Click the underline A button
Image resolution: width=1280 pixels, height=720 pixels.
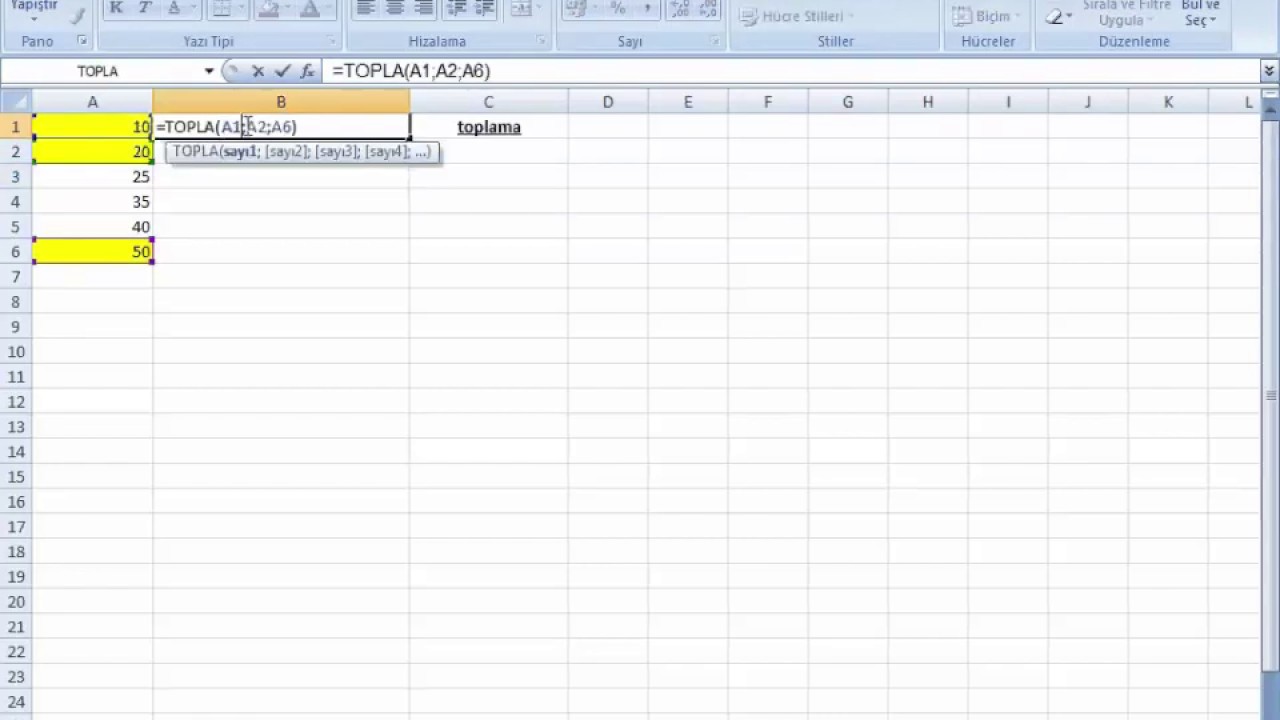[x=174, y=9]
